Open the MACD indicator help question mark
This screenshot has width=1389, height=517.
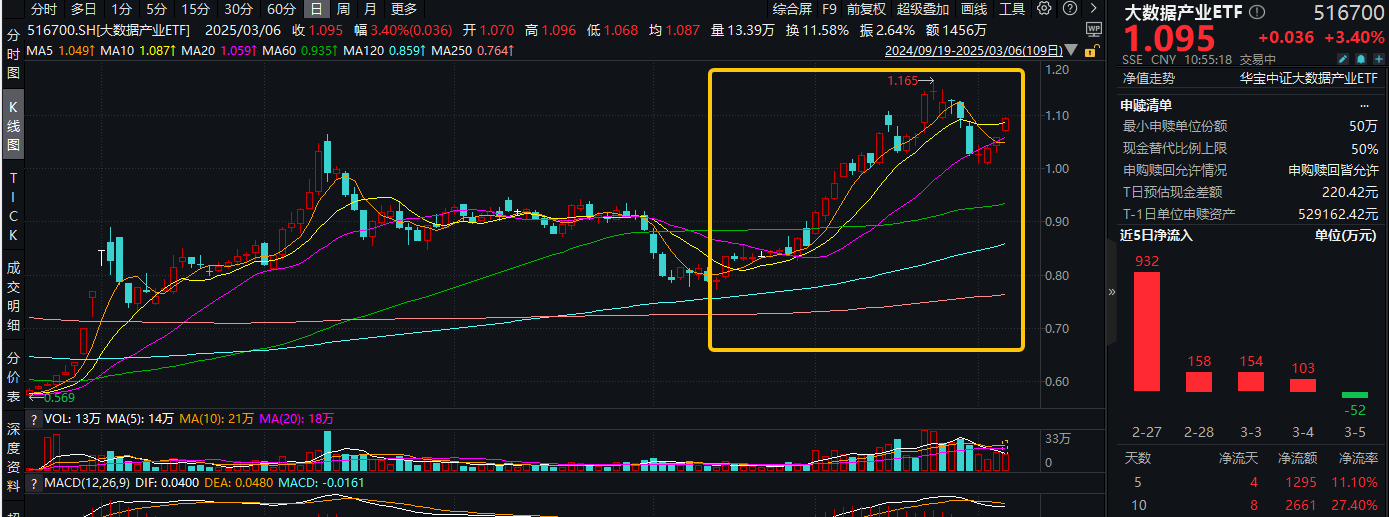click(x=34, y=483)
